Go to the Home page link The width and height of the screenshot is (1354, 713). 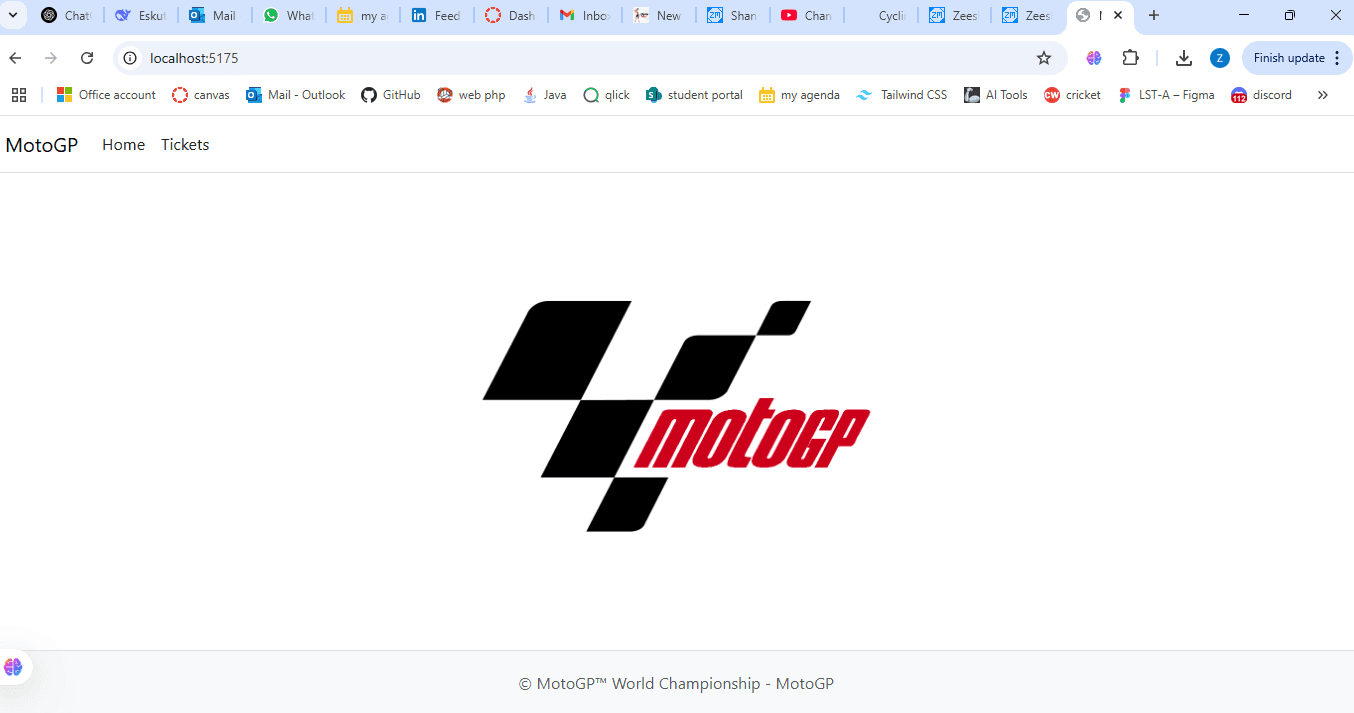click(124, 145)
